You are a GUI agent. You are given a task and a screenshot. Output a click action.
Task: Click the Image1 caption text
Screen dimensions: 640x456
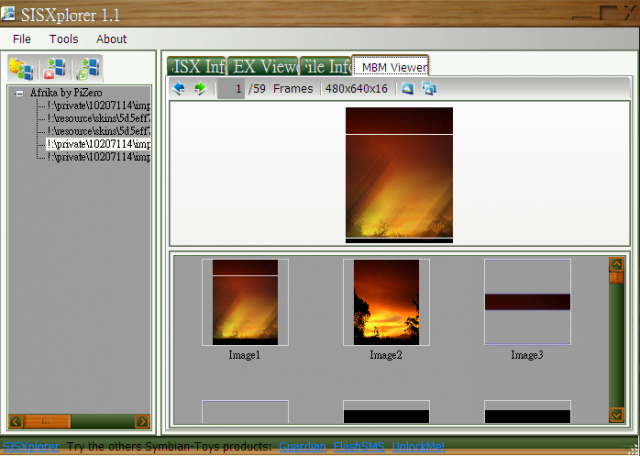(244, 355)
